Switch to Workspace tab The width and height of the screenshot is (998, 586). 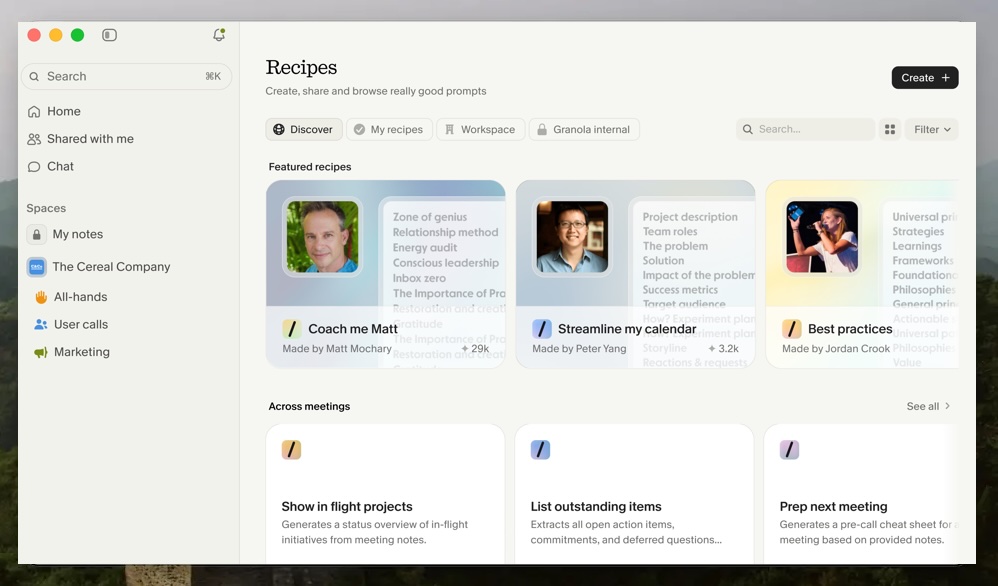point(481,129)
